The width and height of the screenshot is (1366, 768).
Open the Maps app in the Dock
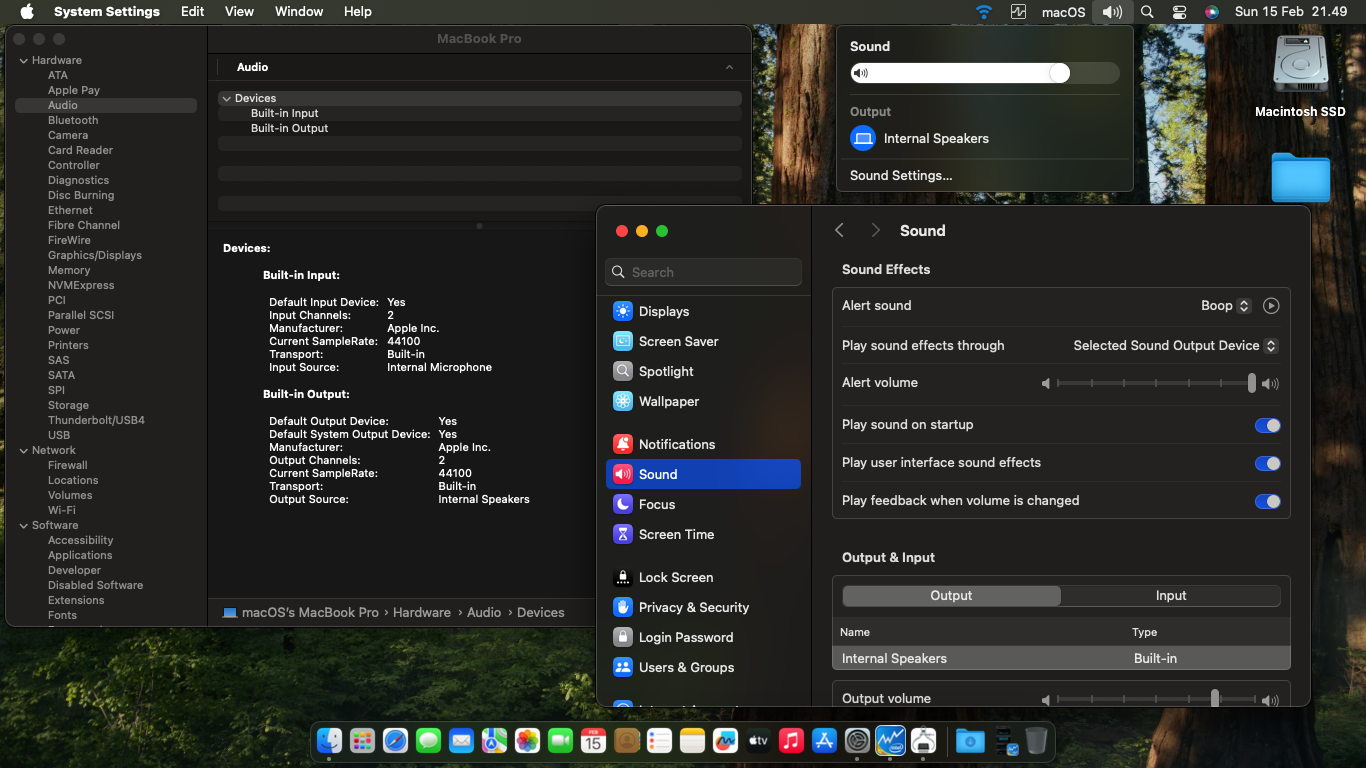pyautogui.click(x=494, y=741)
